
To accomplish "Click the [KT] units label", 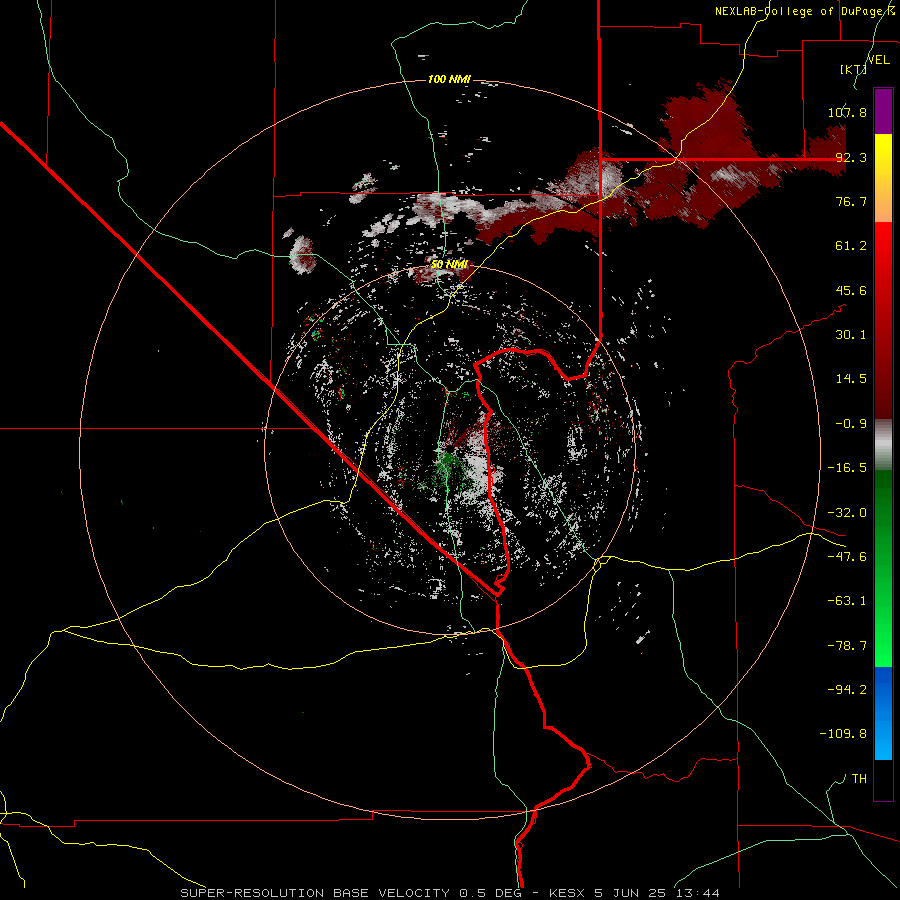I will [x=853, y=69].
